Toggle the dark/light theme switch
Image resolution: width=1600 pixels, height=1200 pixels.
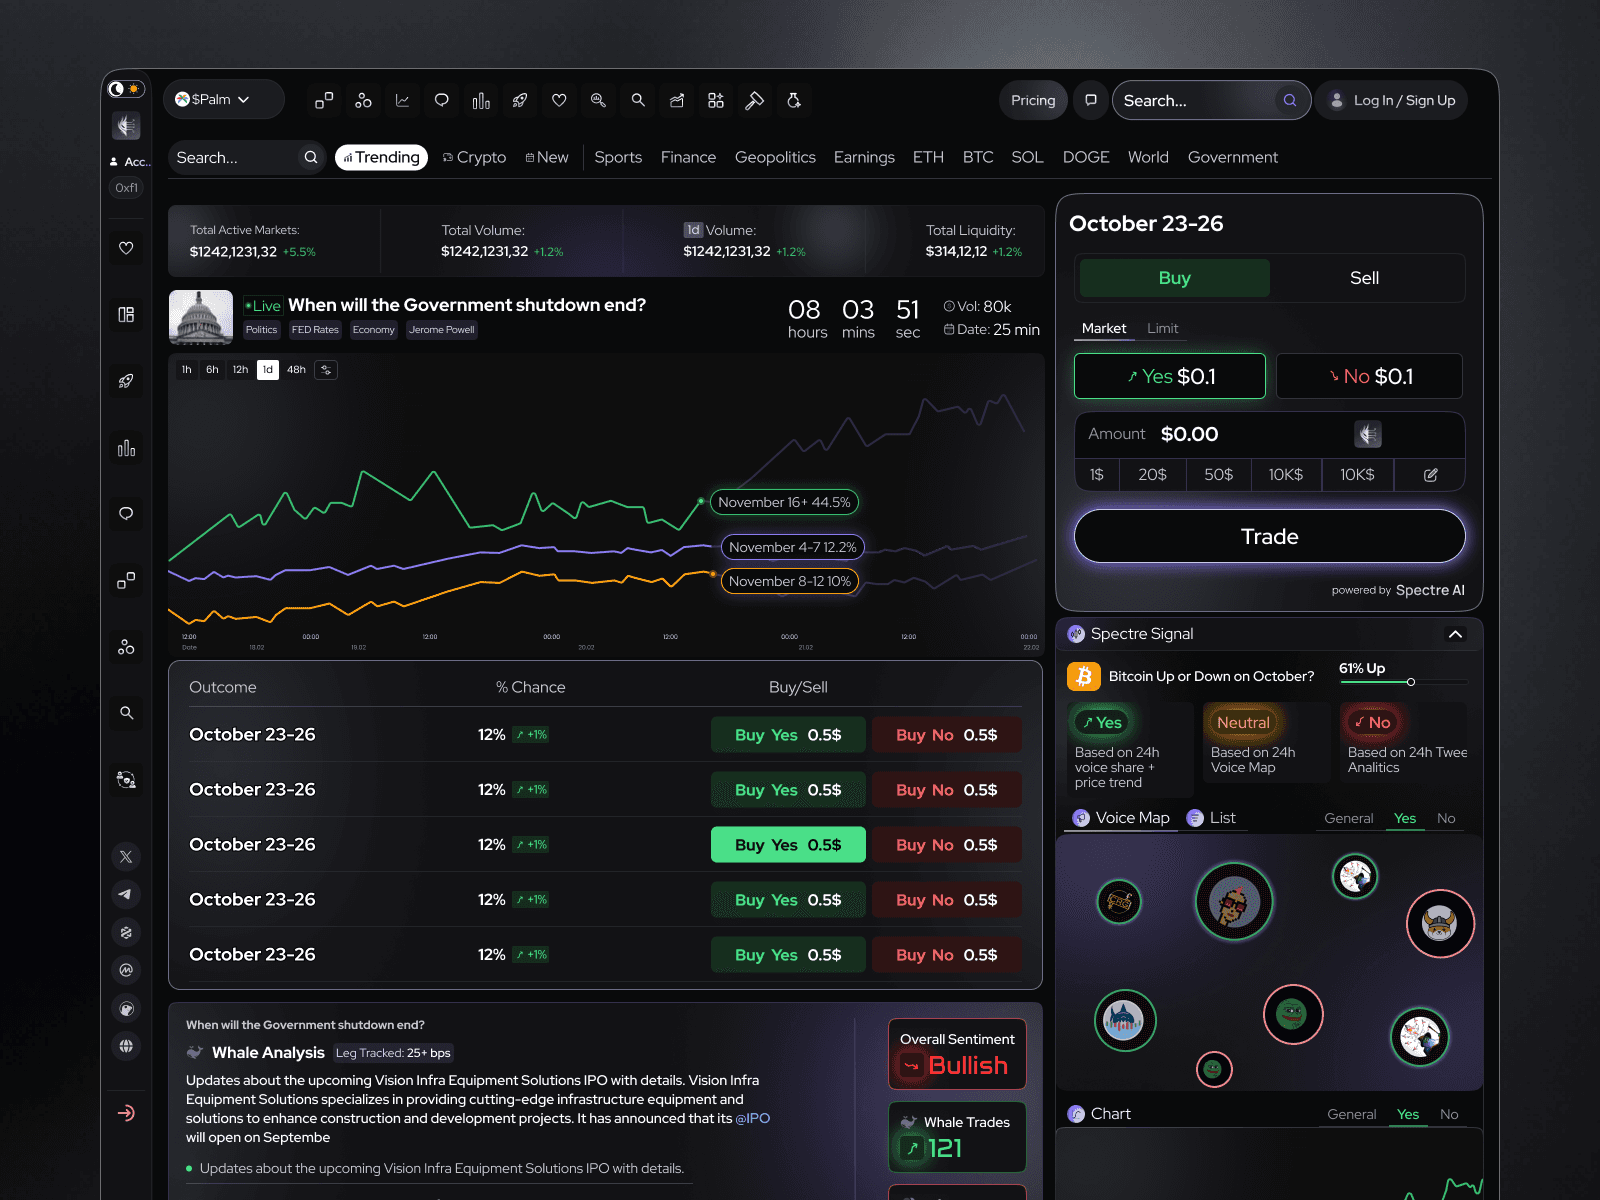[x=126, y=89]
